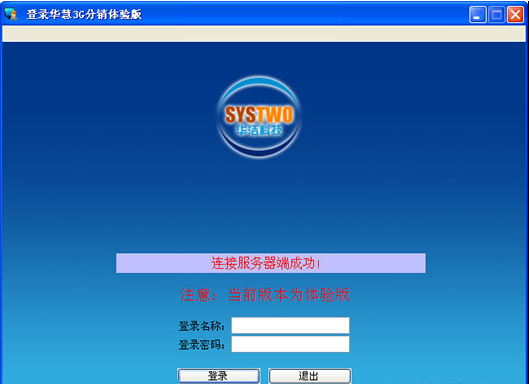Click the 注意：当前版本为体验版 notice text

click(x=266, y=295)
